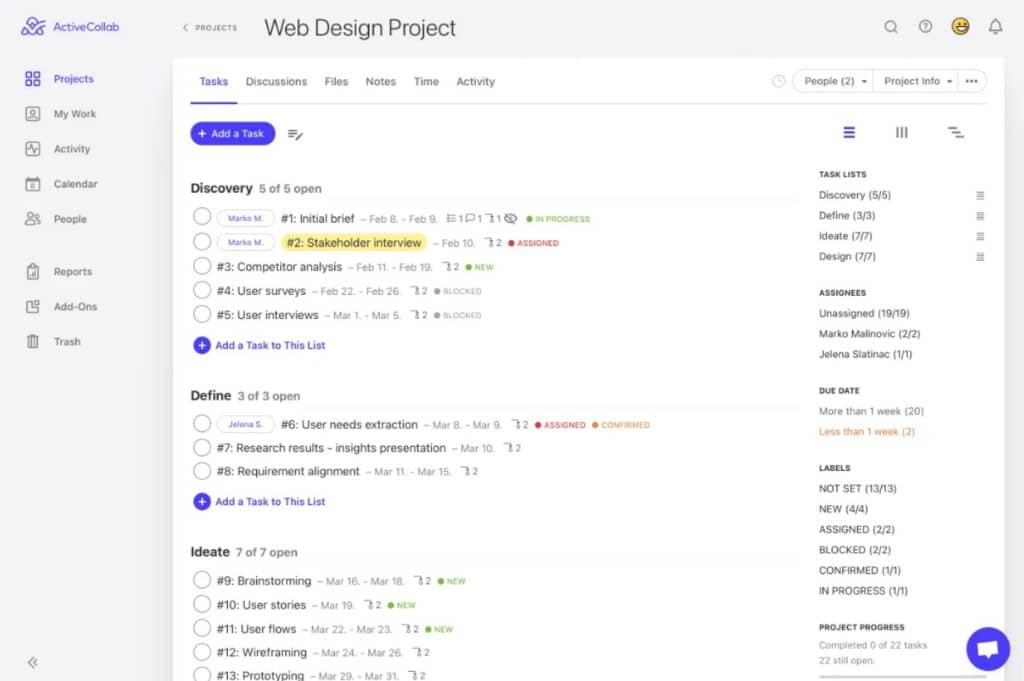The image size is (1024, 681).
Task: Open the highlighted #2: Stakeholder interview task
Action: click(x=354, y=243)
